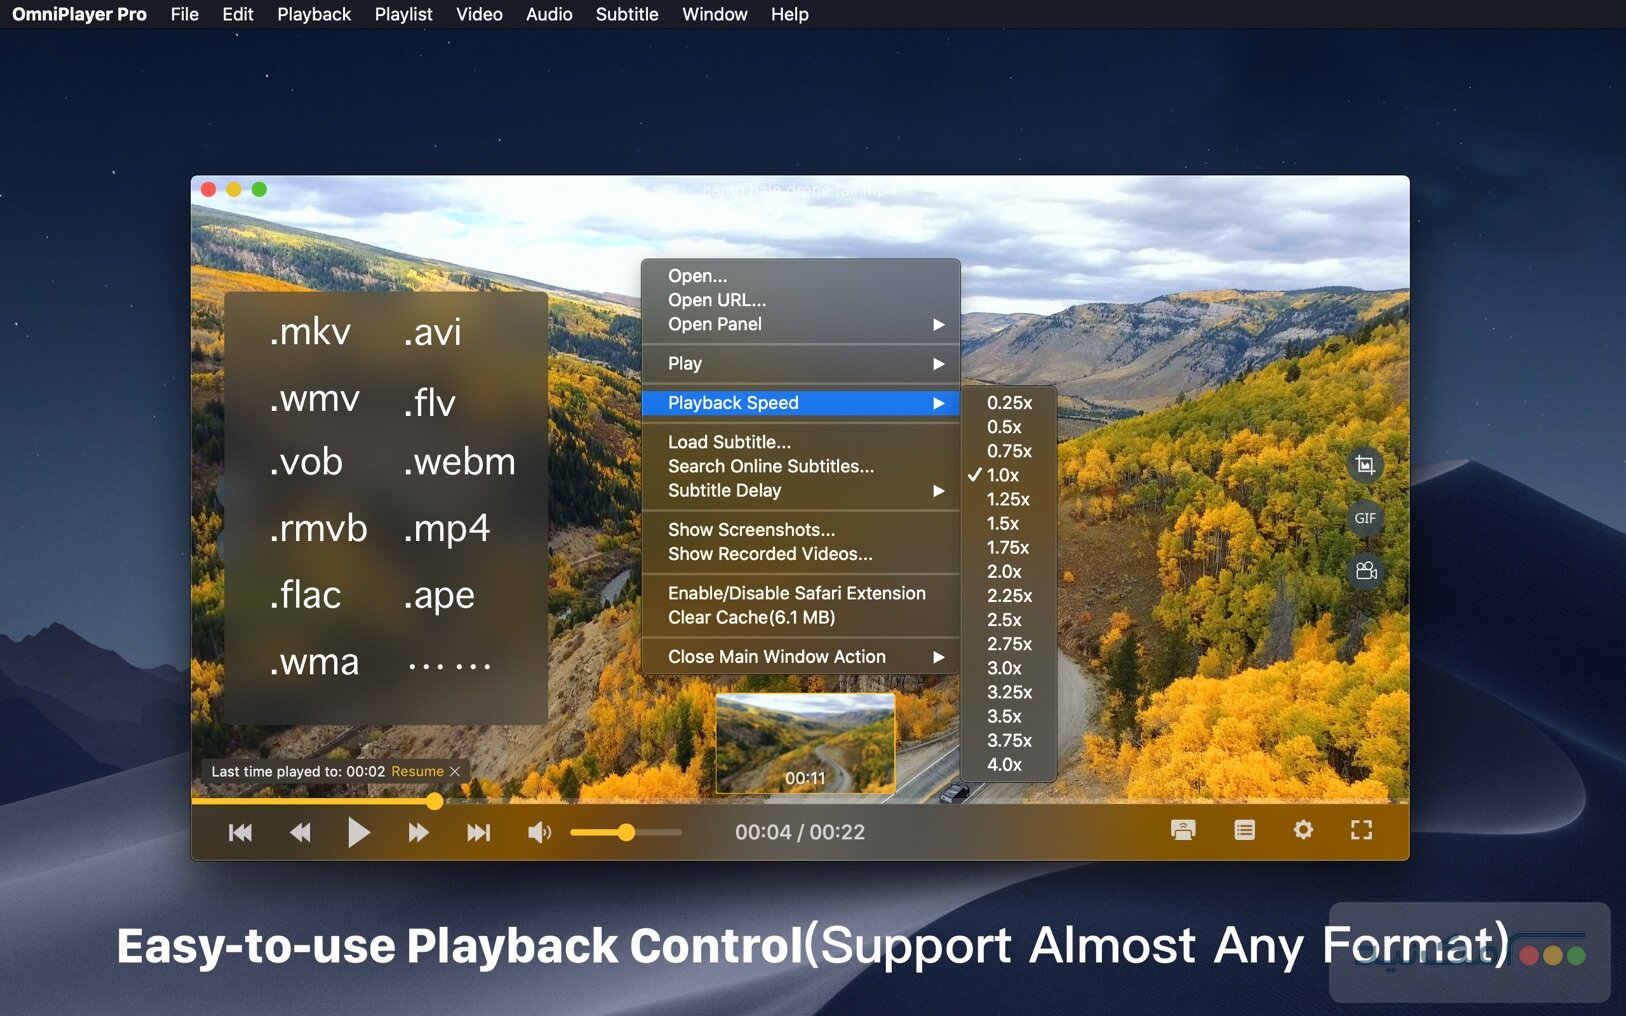This screenshot has height=1016, width=1626.
Task: Click the AirPlay streaming icon
Action: (1184, 830)
